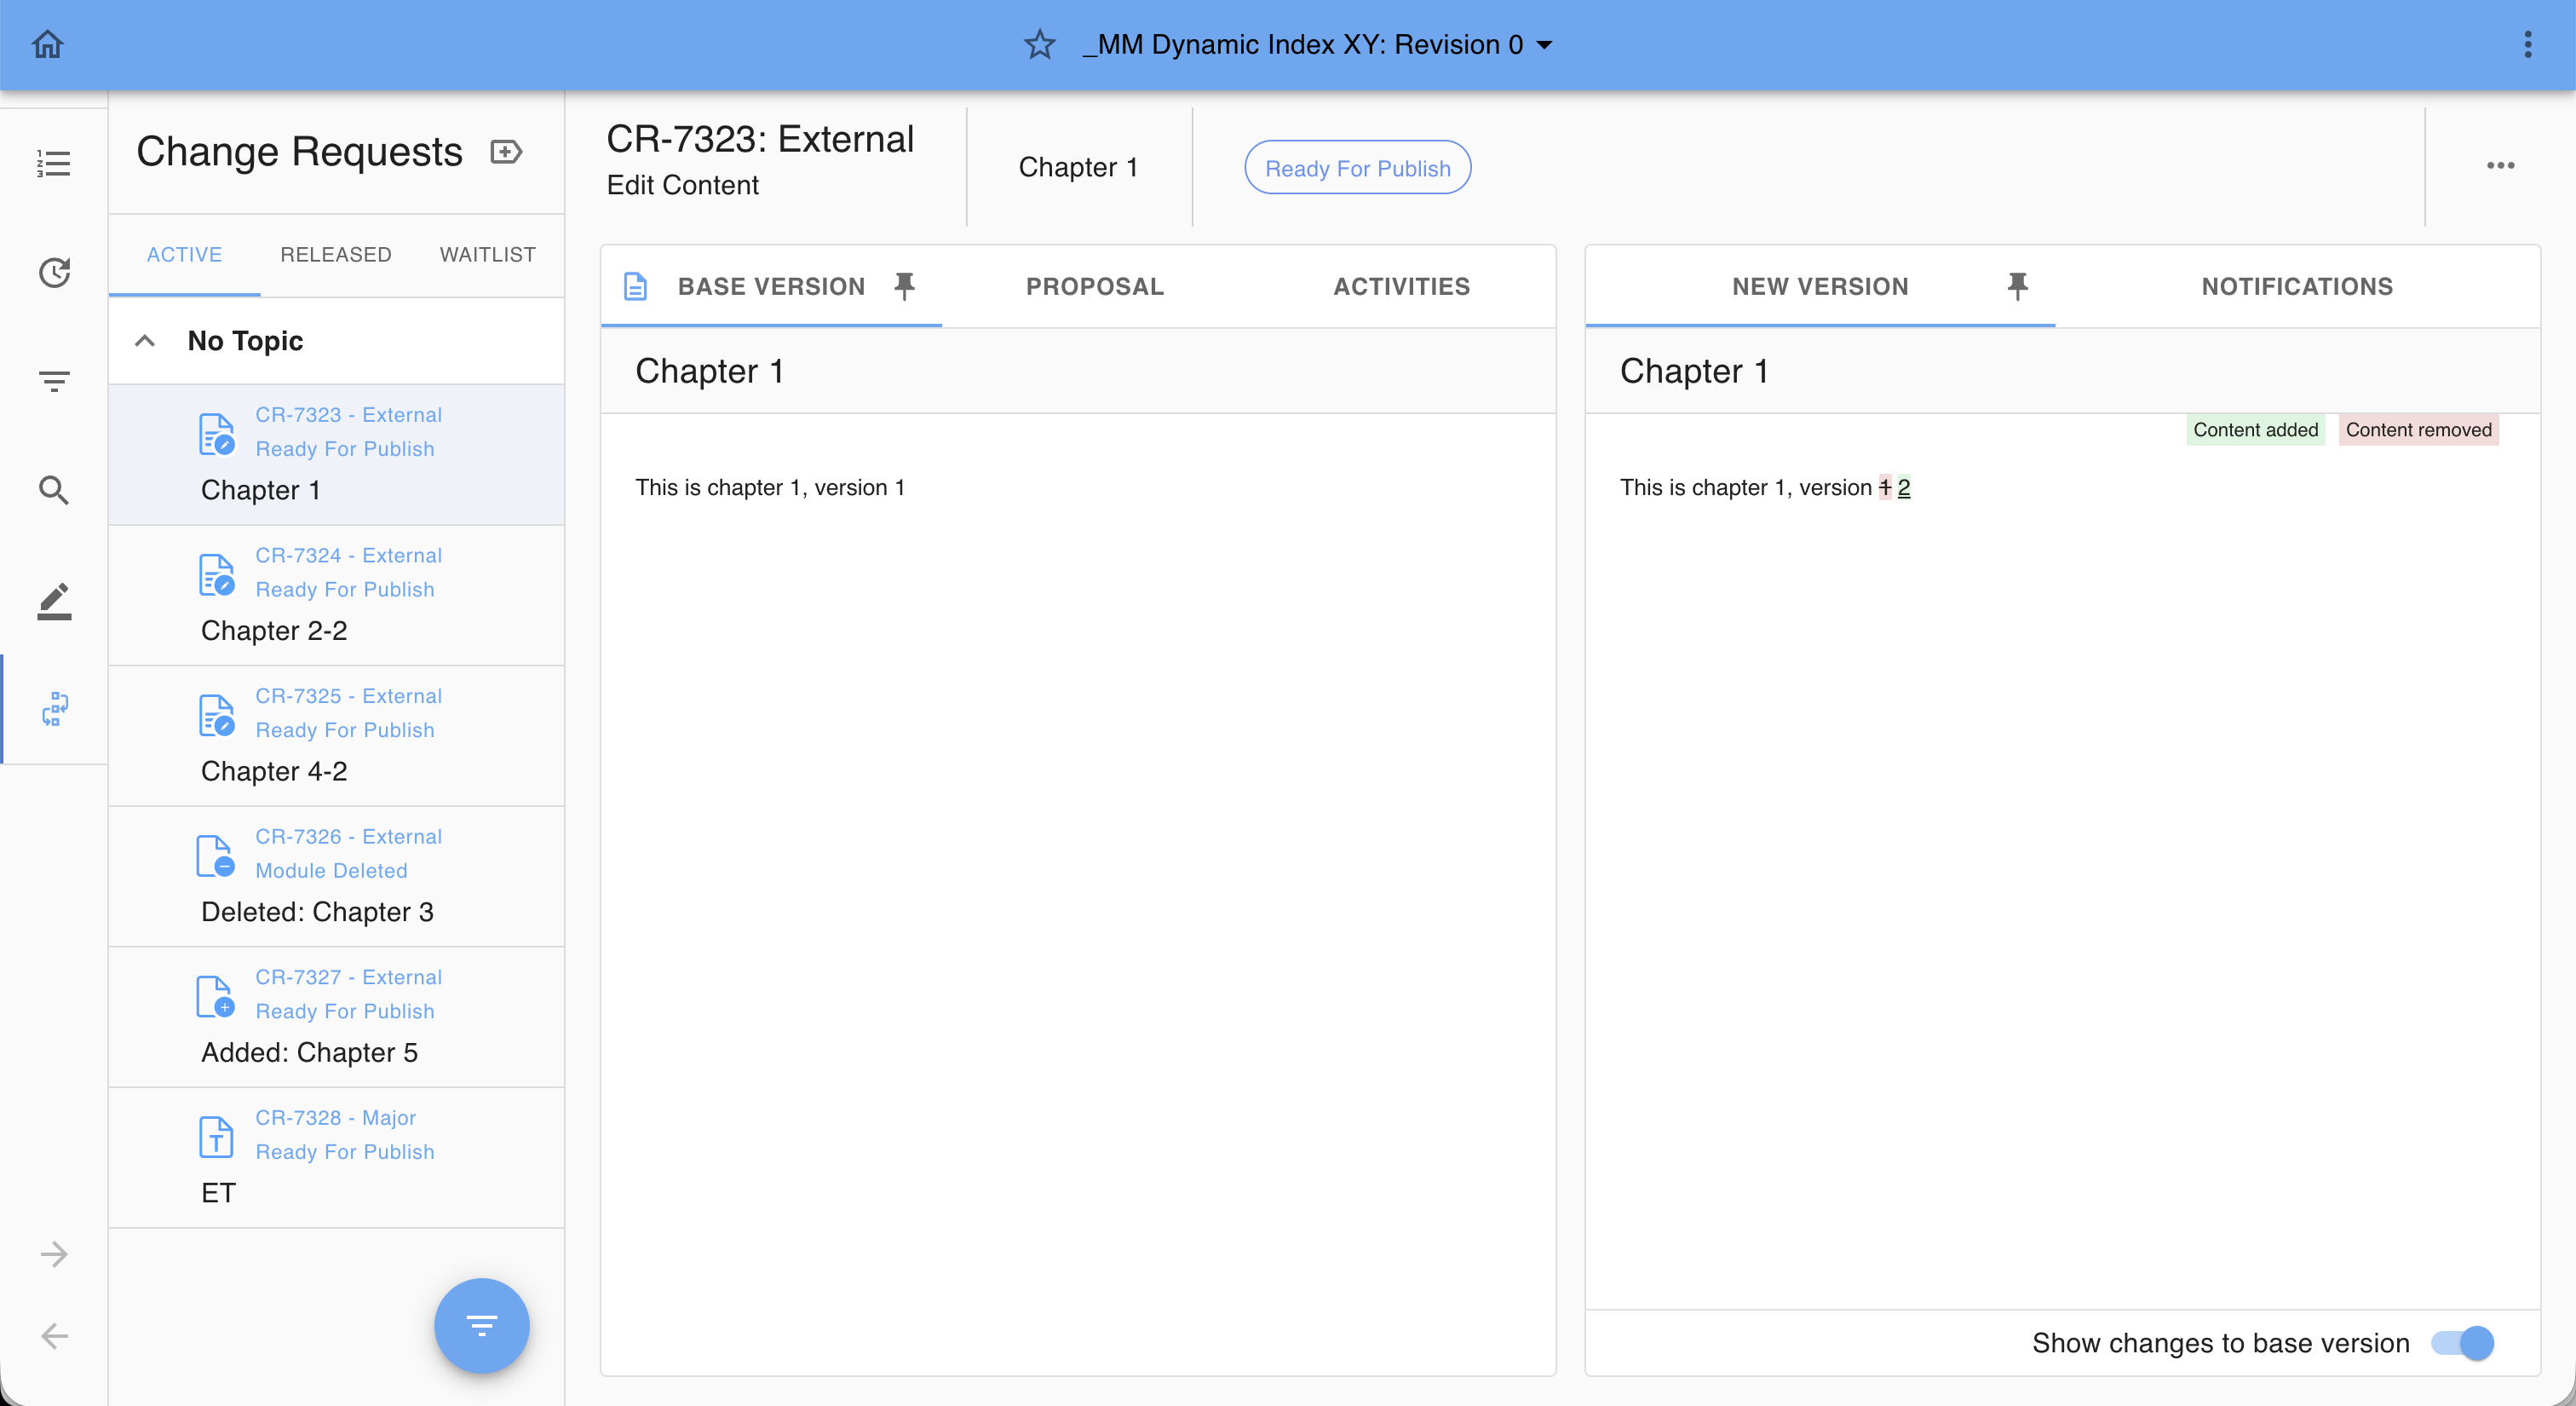Viewport: 2576px width, 1406px height.
Task: Click the search magnifier in sidebar
Action: [x=54, y=490]
